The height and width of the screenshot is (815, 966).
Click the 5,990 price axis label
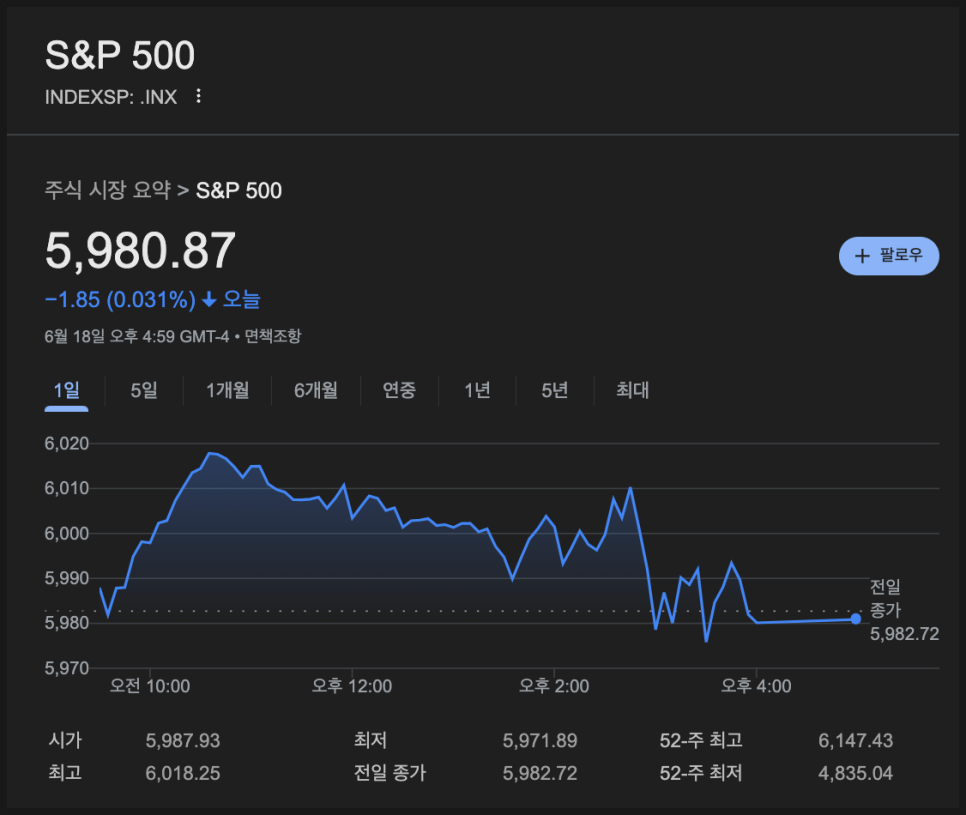click(67, 578)
